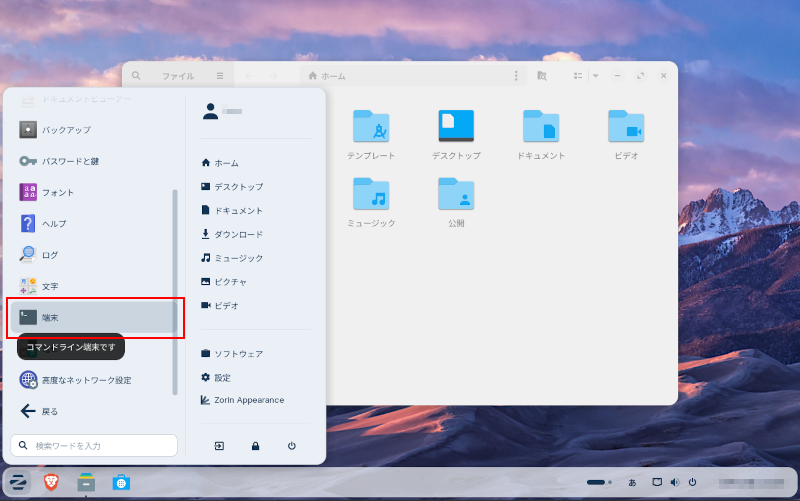Image resolution: width=800 pixels, height=501 pixels.
Task: Open the ヘルプ help app
Action: point(54,223)
